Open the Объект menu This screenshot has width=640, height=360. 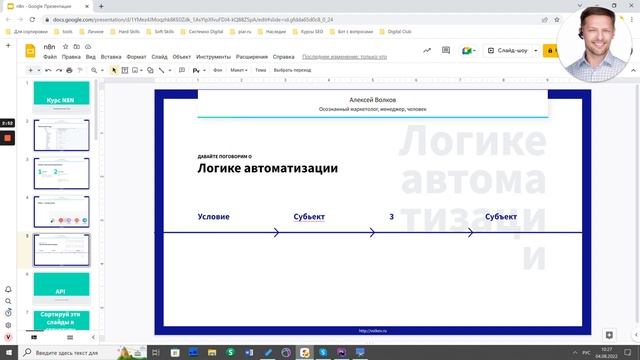182,57
